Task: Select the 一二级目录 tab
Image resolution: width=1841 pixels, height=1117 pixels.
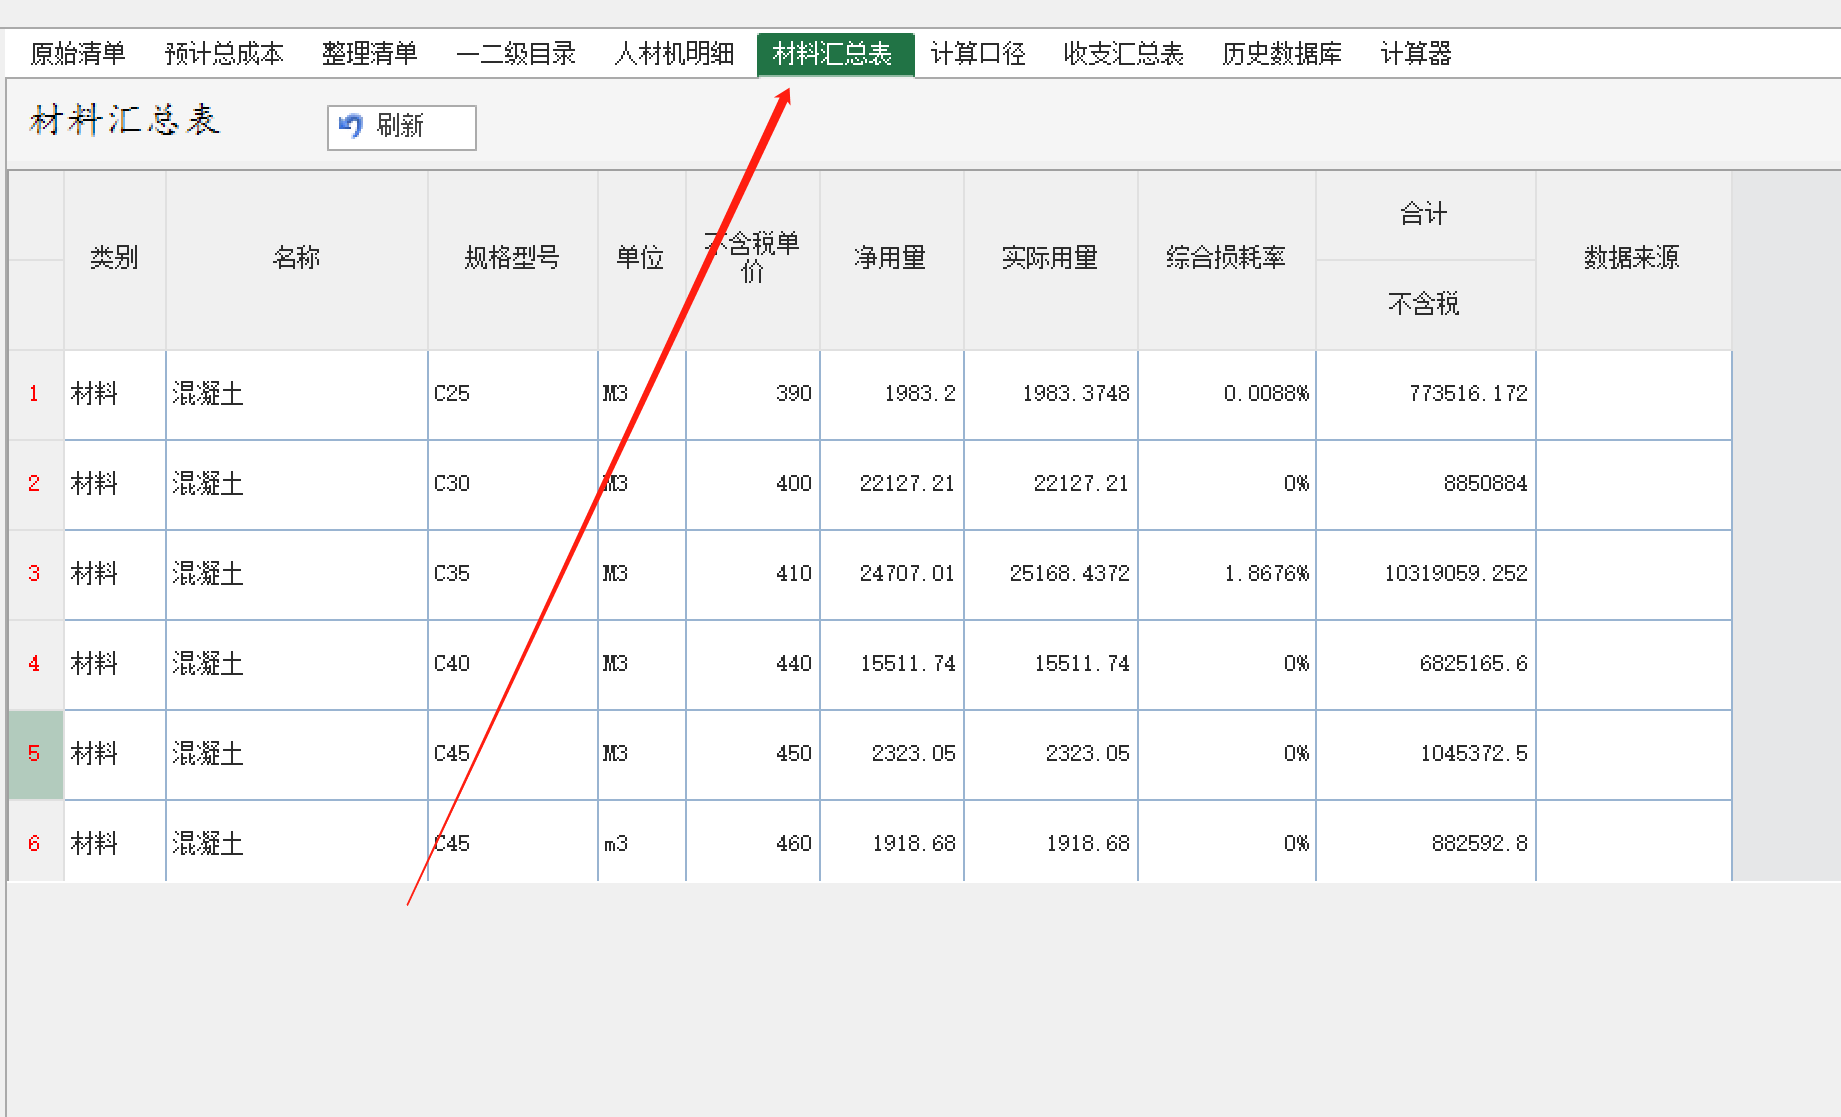Action: click(516, 54)
